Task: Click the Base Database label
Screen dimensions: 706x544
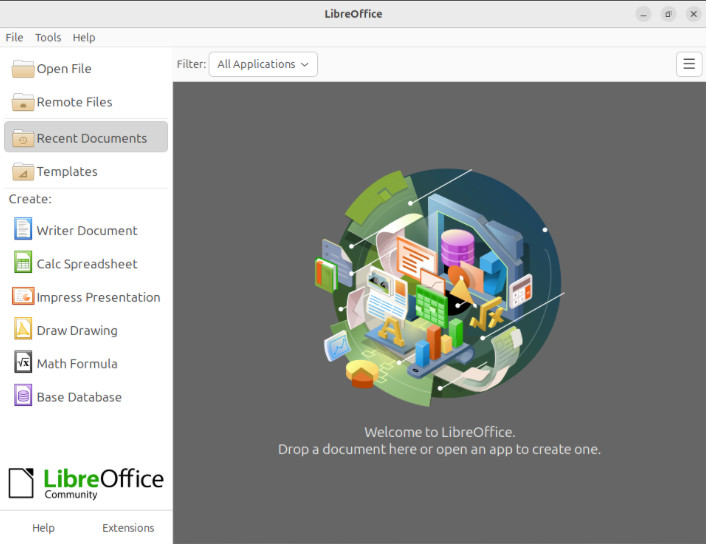Action: (x=79, y=397)
